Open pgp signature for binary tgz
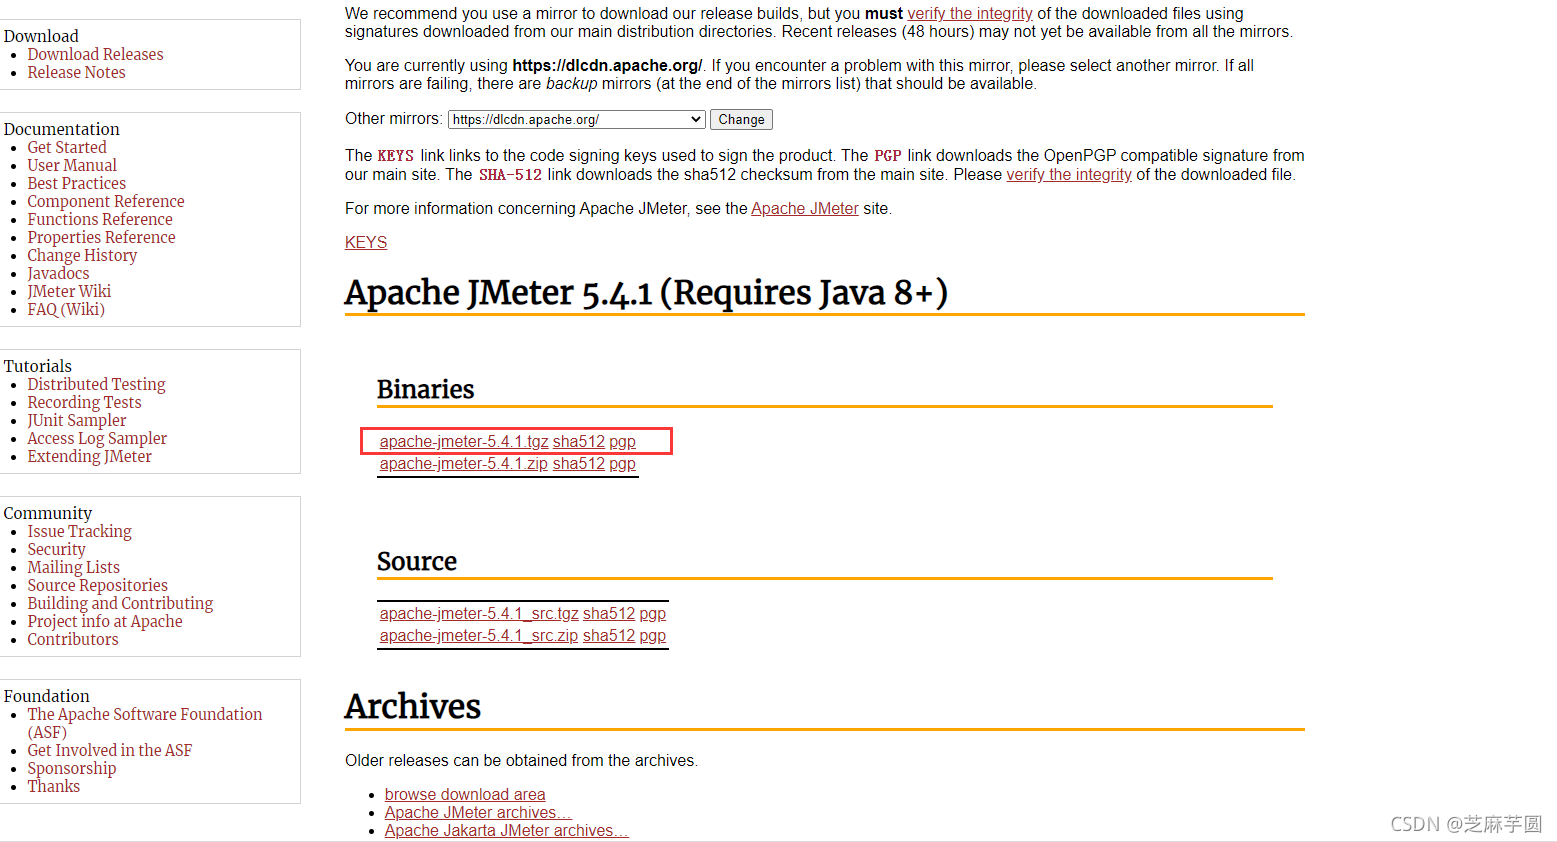 622,442
